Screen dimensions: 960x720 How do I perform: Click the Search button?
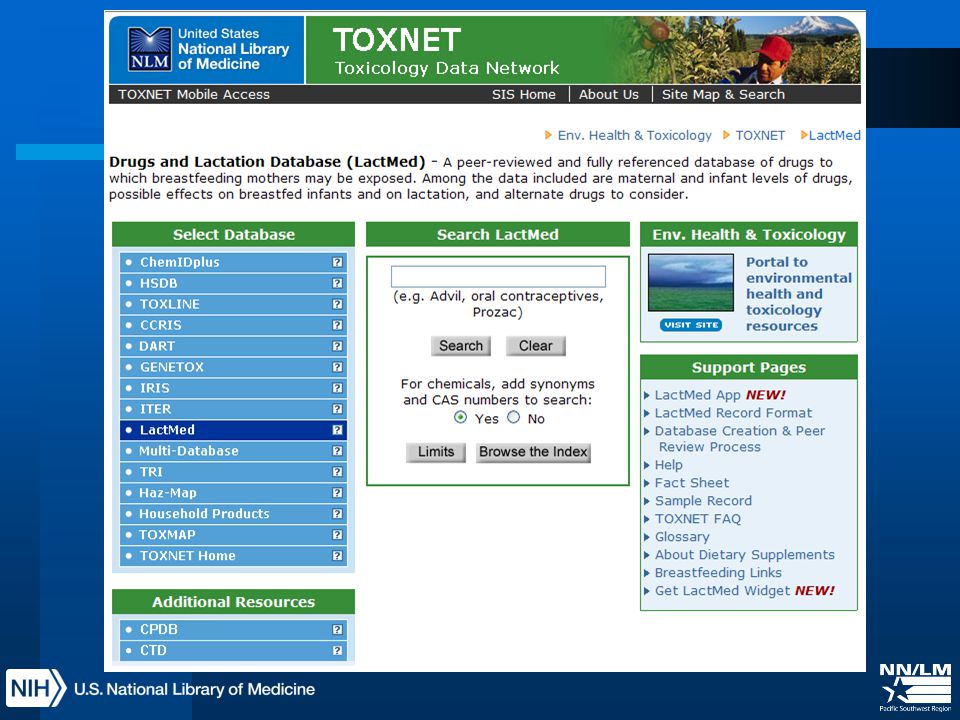coord(460,346)
